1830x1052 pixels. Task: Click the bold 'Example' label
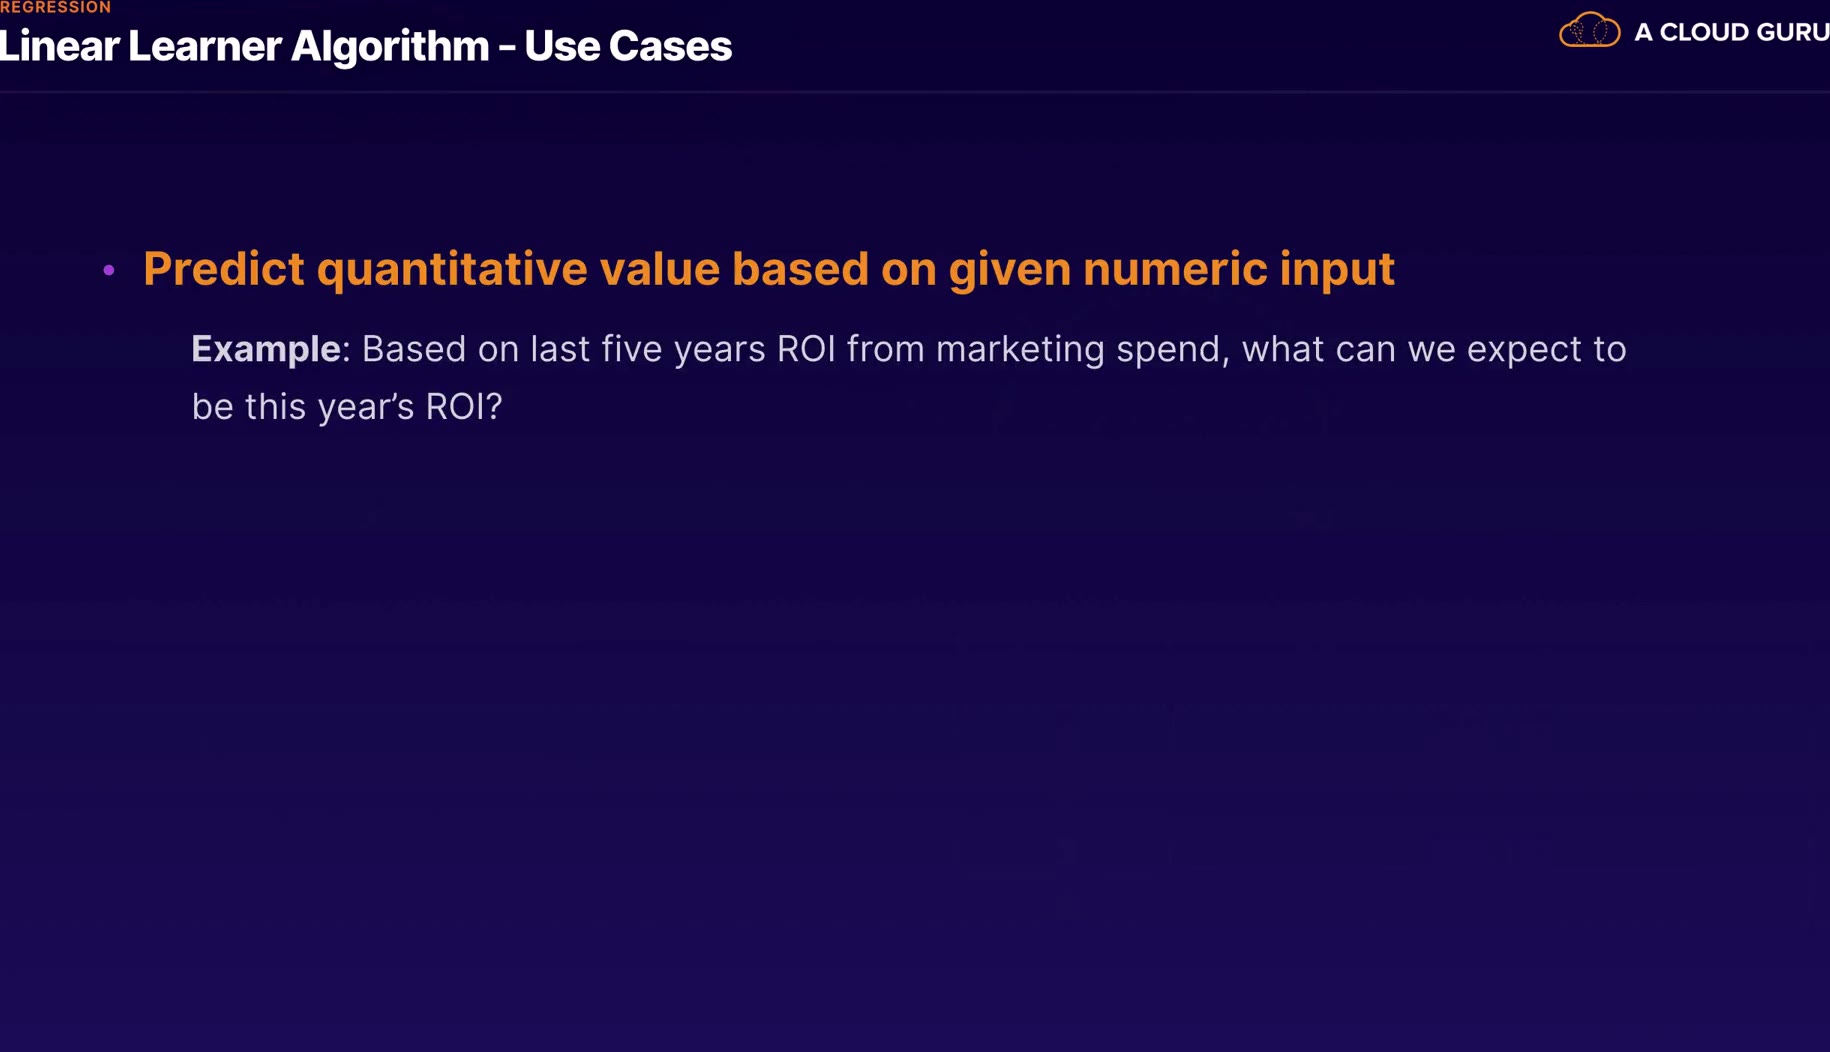(x=265, y=349)
